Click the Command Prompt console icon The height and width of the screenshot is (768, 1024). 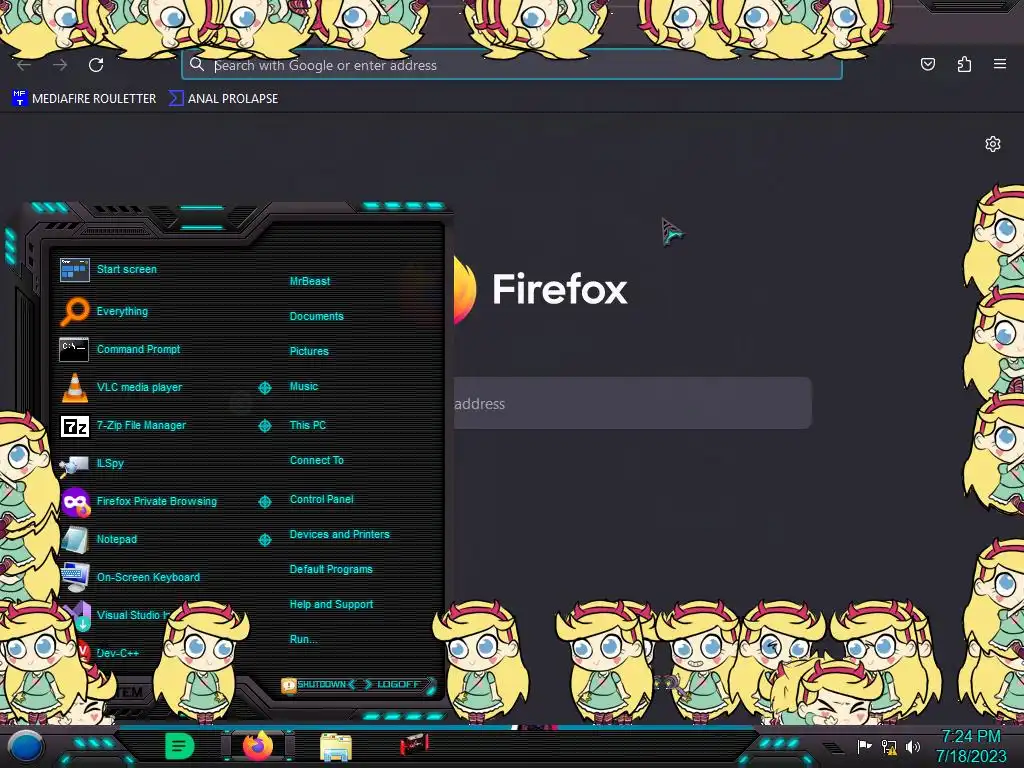(74, 349)
